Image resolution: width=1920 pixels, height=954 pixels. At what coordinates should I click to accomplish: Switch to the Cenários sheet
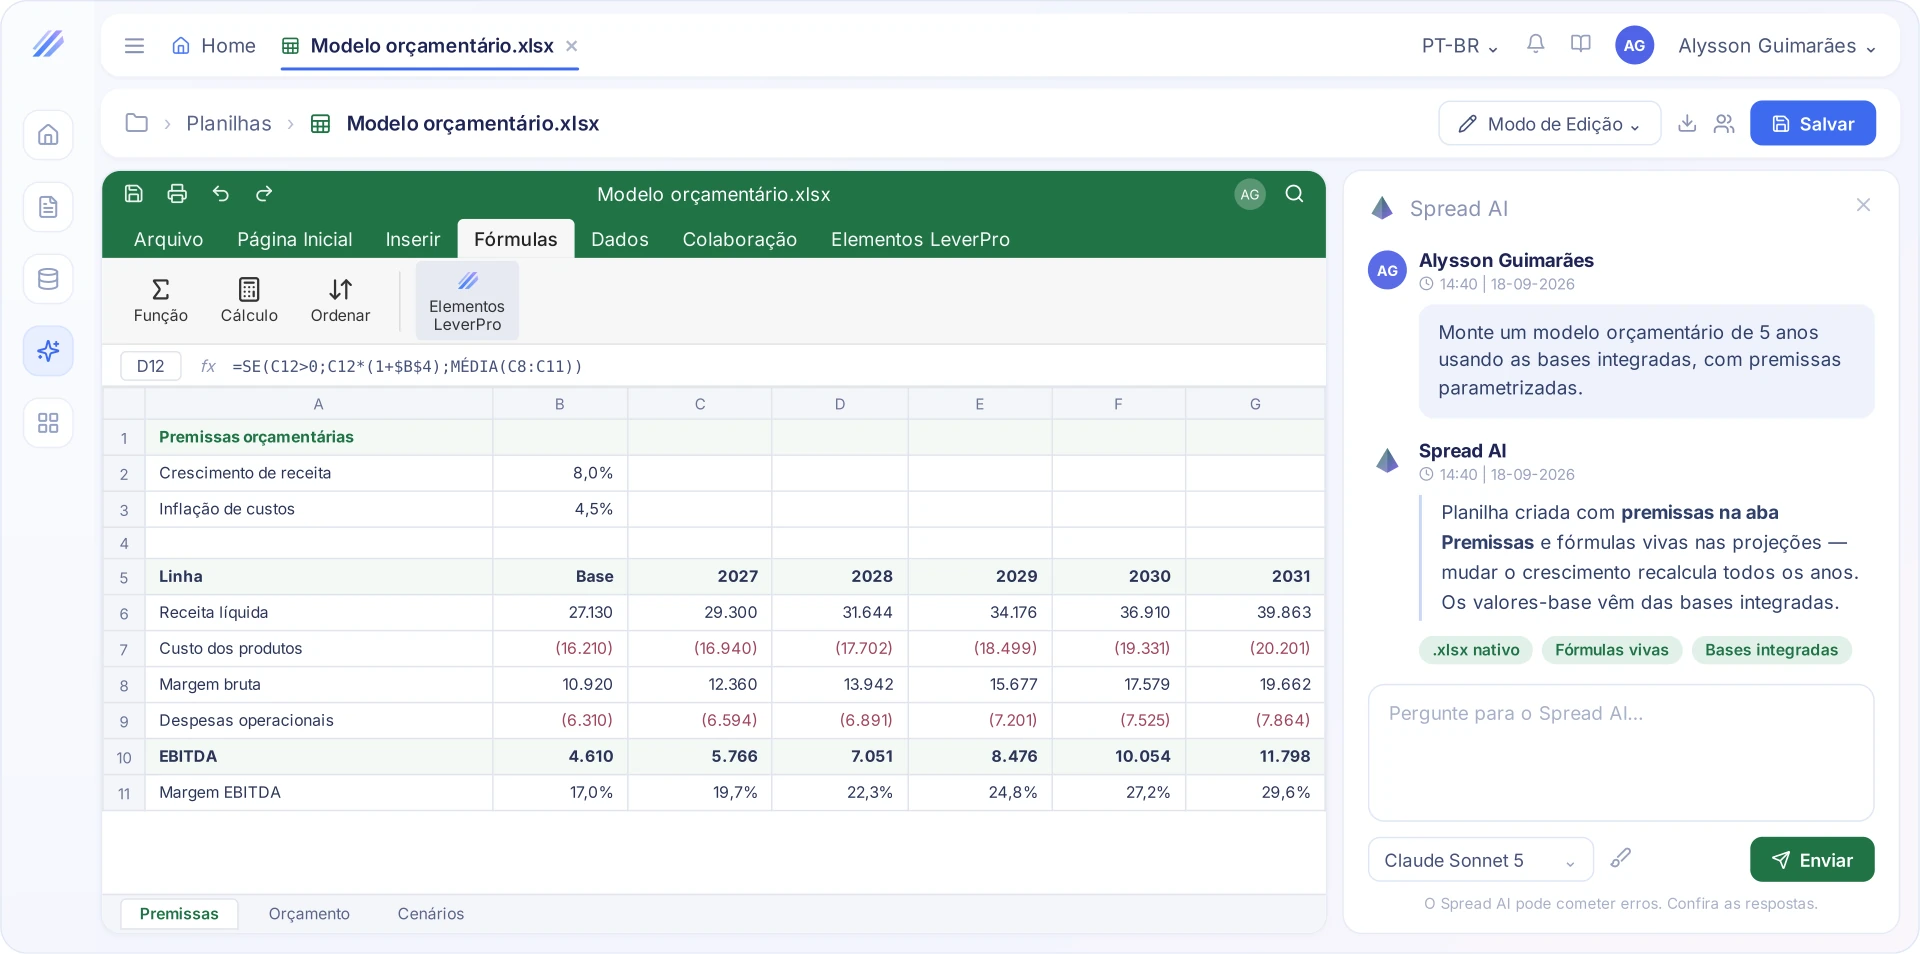click(x=431, y=914)
